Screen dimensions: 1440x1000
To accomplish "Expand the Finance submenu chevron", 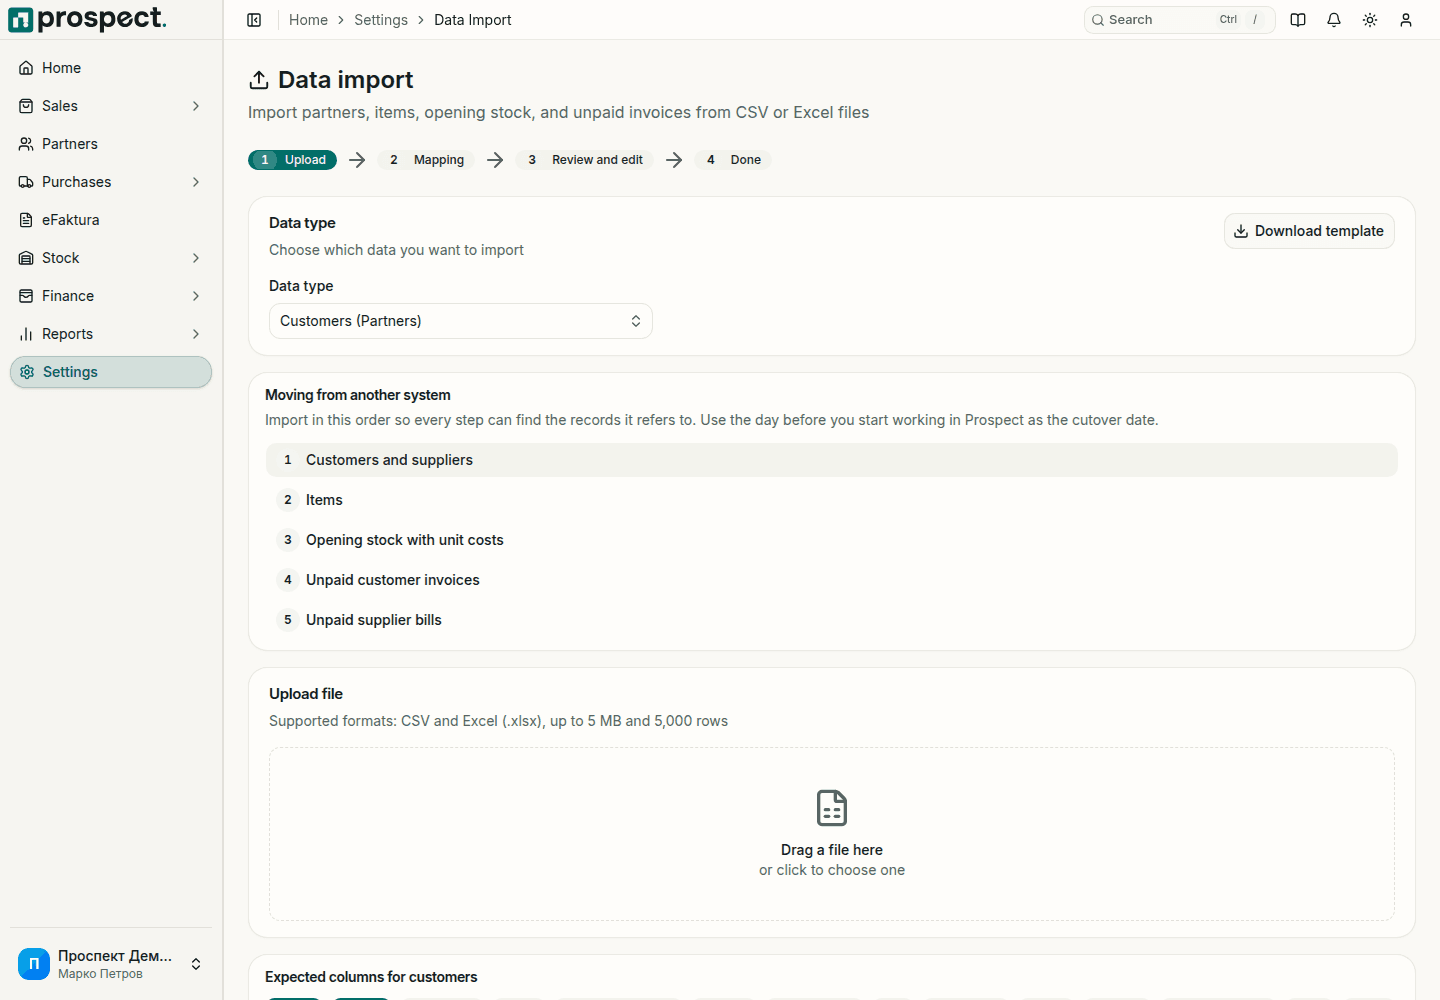I will coord(196,296).
